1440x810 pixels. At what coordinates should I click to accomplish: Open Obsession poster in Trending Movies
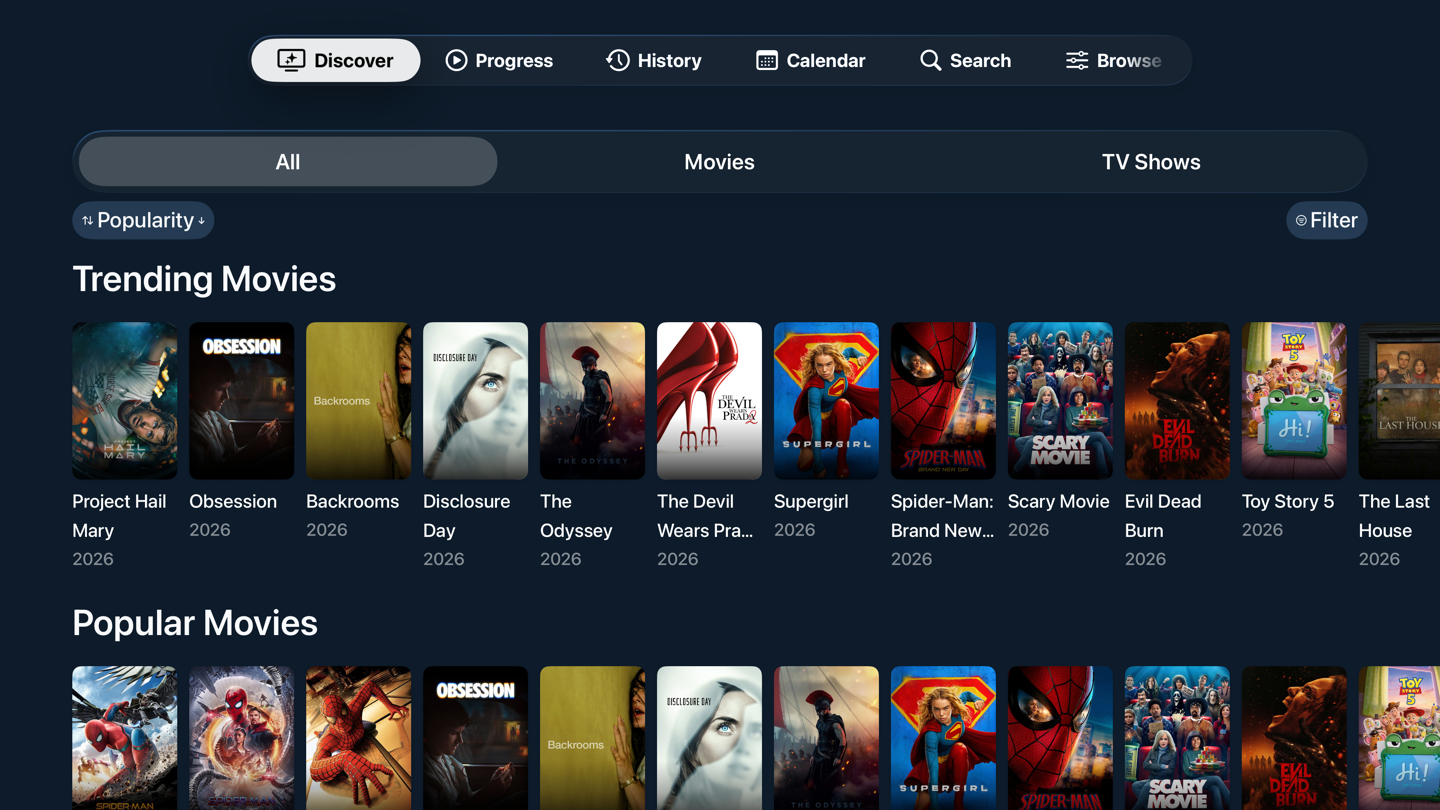241,400
